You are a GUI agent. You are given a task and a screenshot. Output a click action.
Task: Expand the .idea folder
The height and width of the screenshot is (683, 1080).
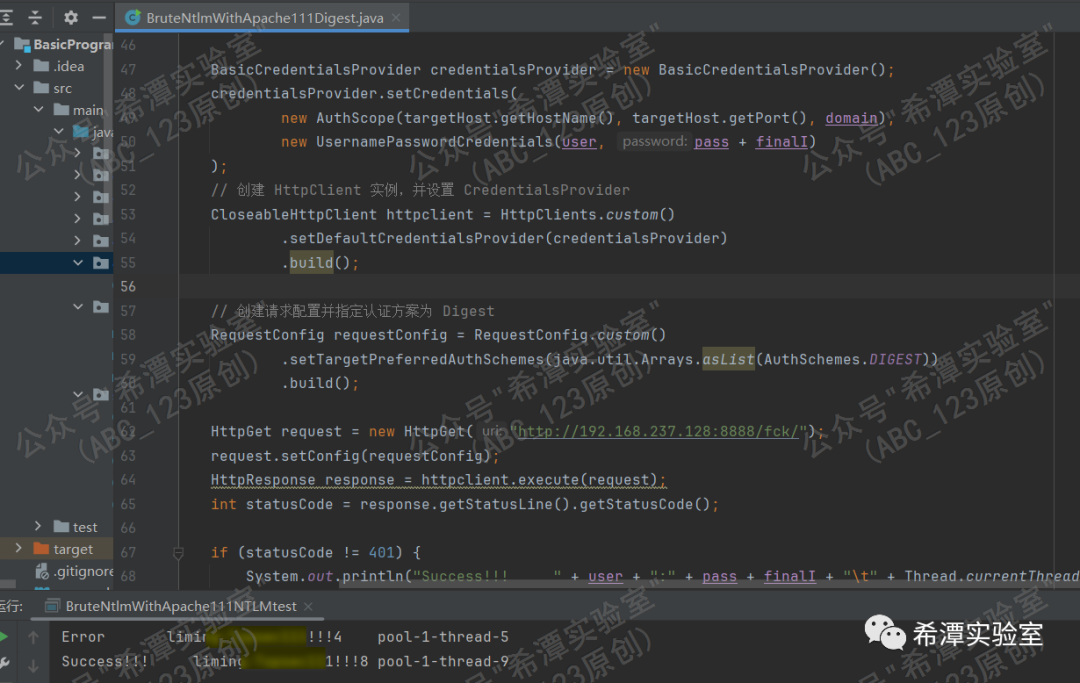pos(19,66)
